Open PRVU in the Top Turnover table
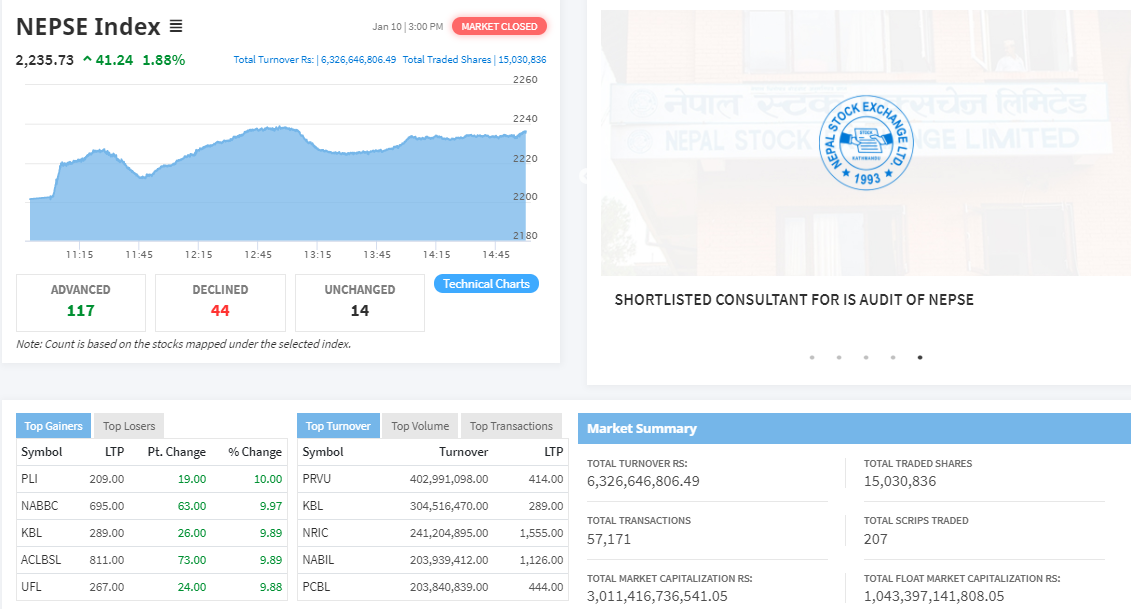The image size is (1131, 609). (x=317, y=478)
